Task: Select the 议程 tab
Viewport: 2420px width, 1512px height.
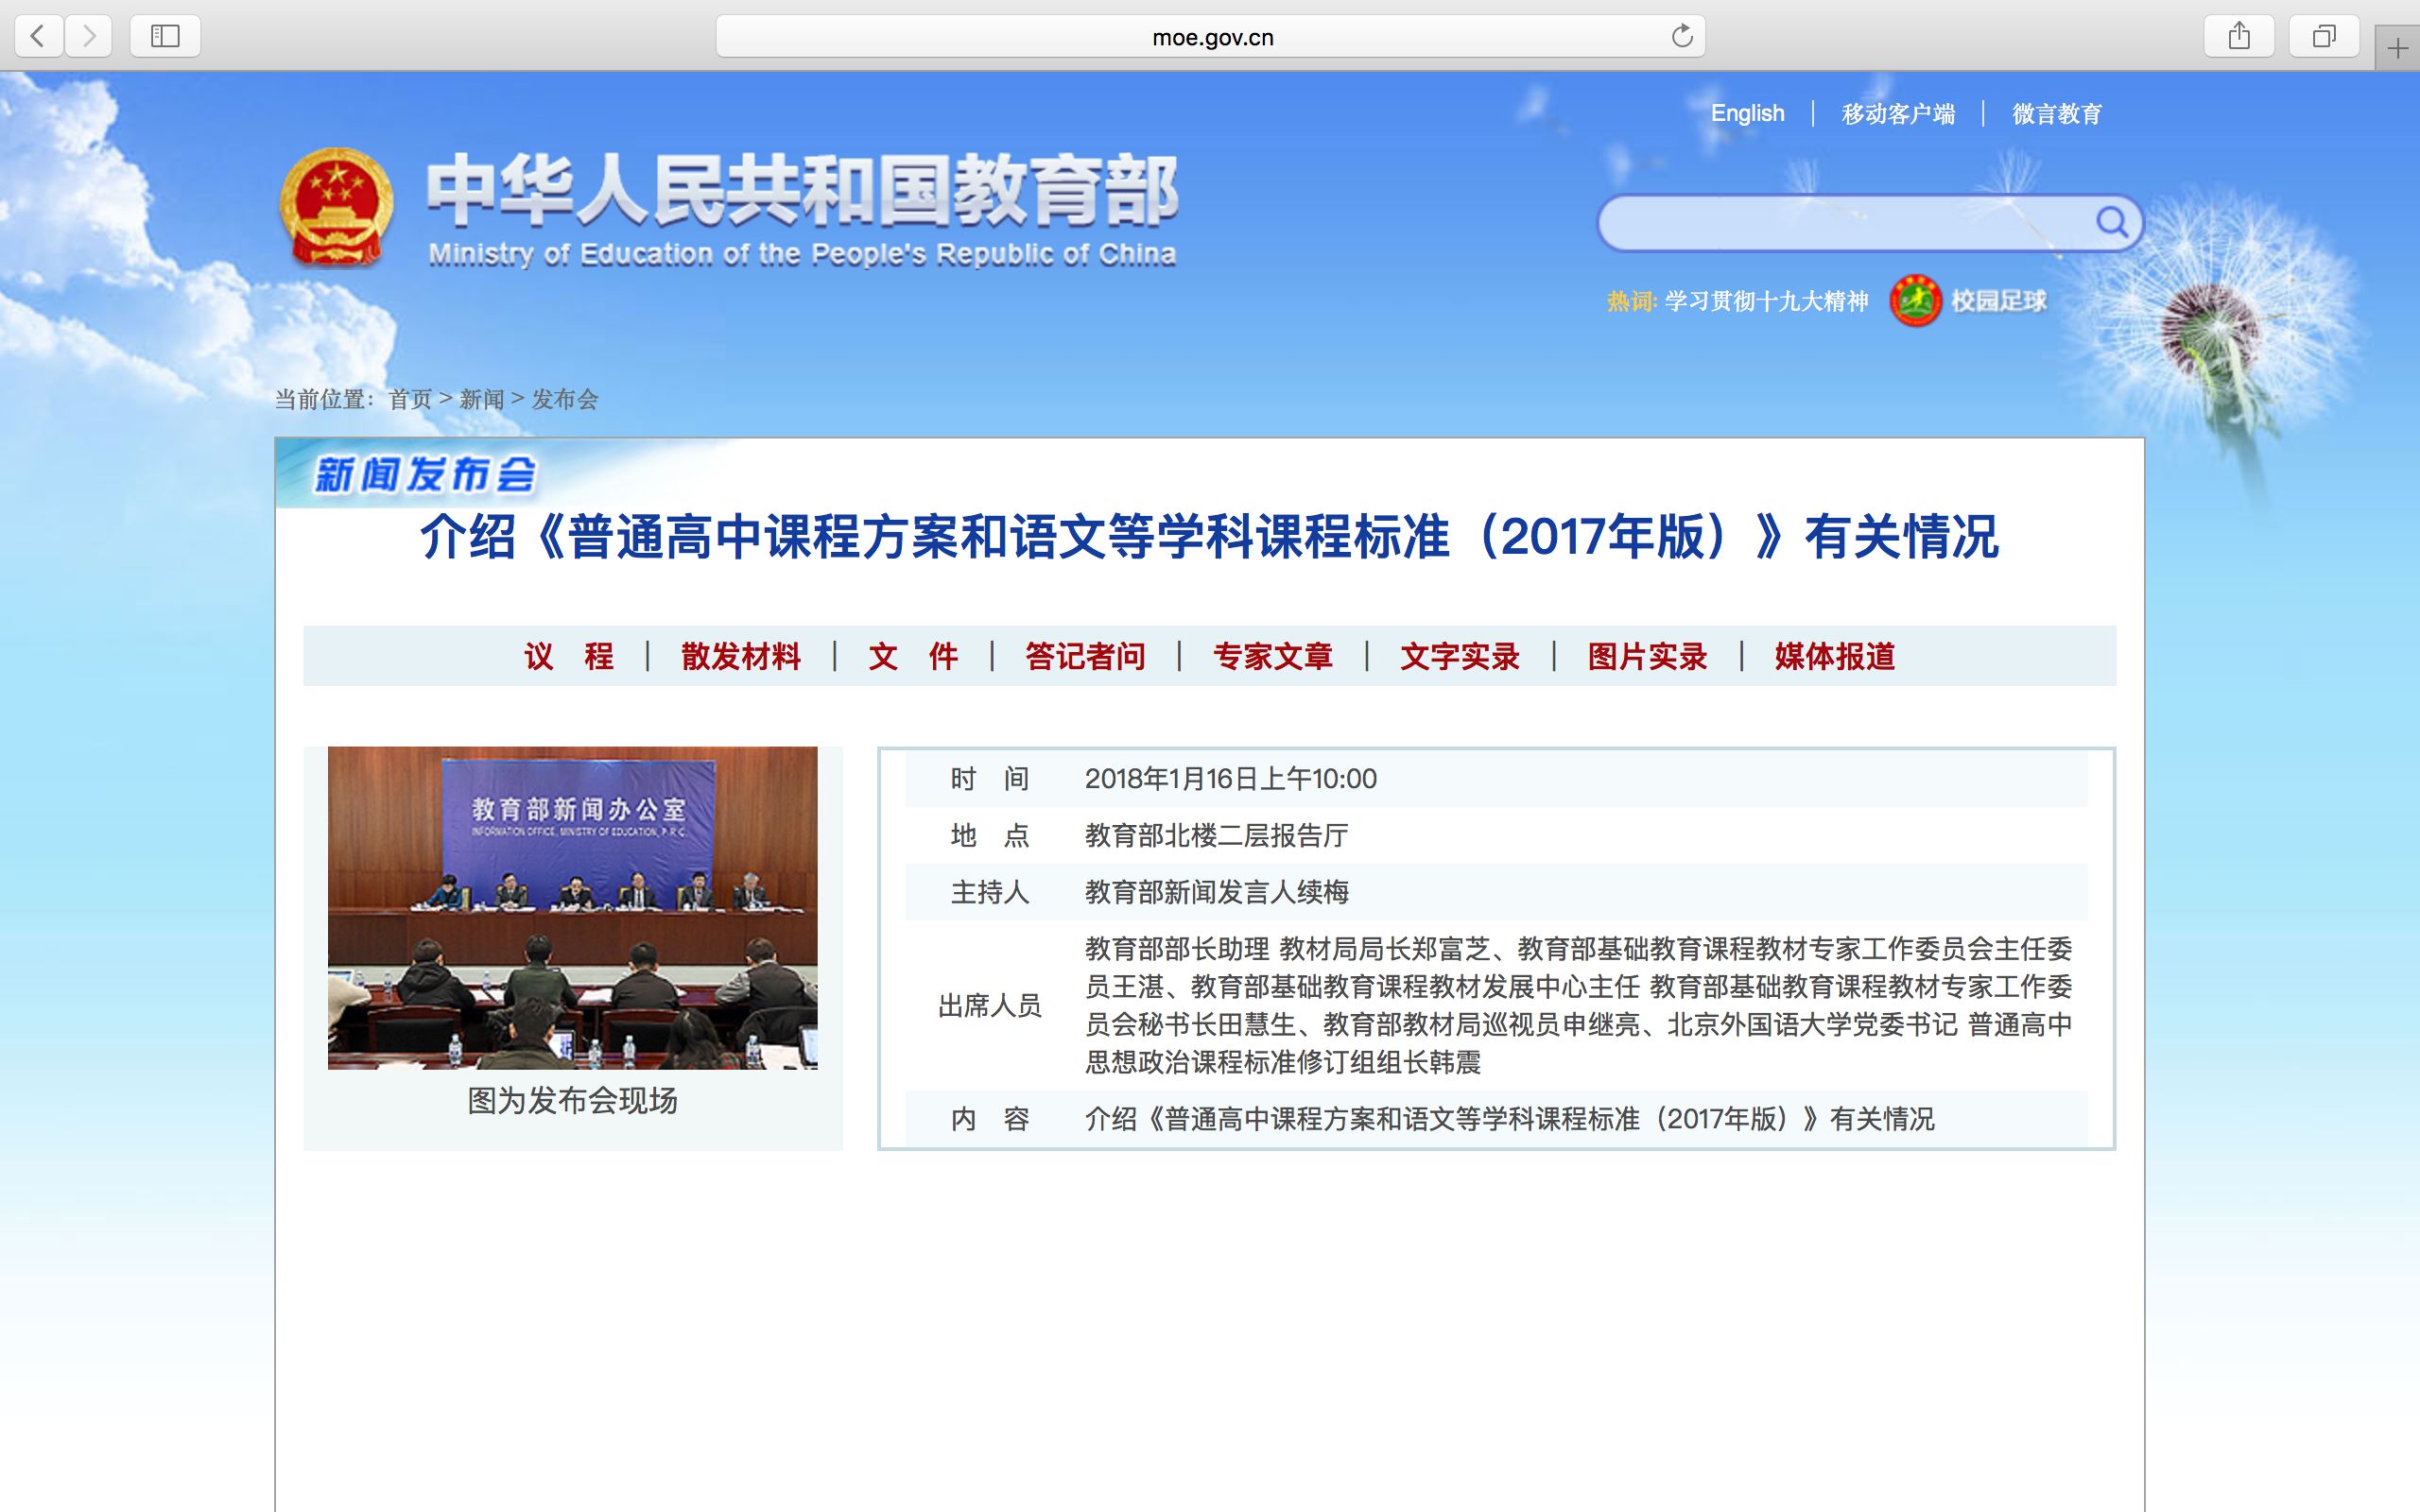Action: coord(568,657)
